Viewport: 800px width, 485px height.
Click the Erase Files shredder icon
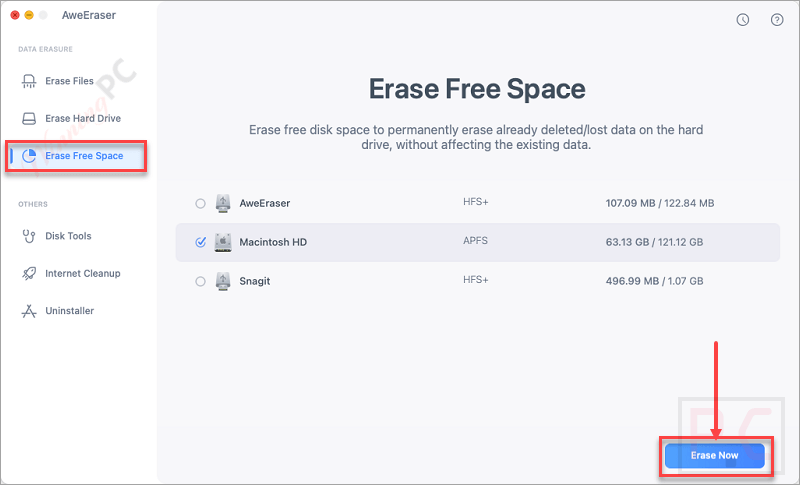click(29, 81)
